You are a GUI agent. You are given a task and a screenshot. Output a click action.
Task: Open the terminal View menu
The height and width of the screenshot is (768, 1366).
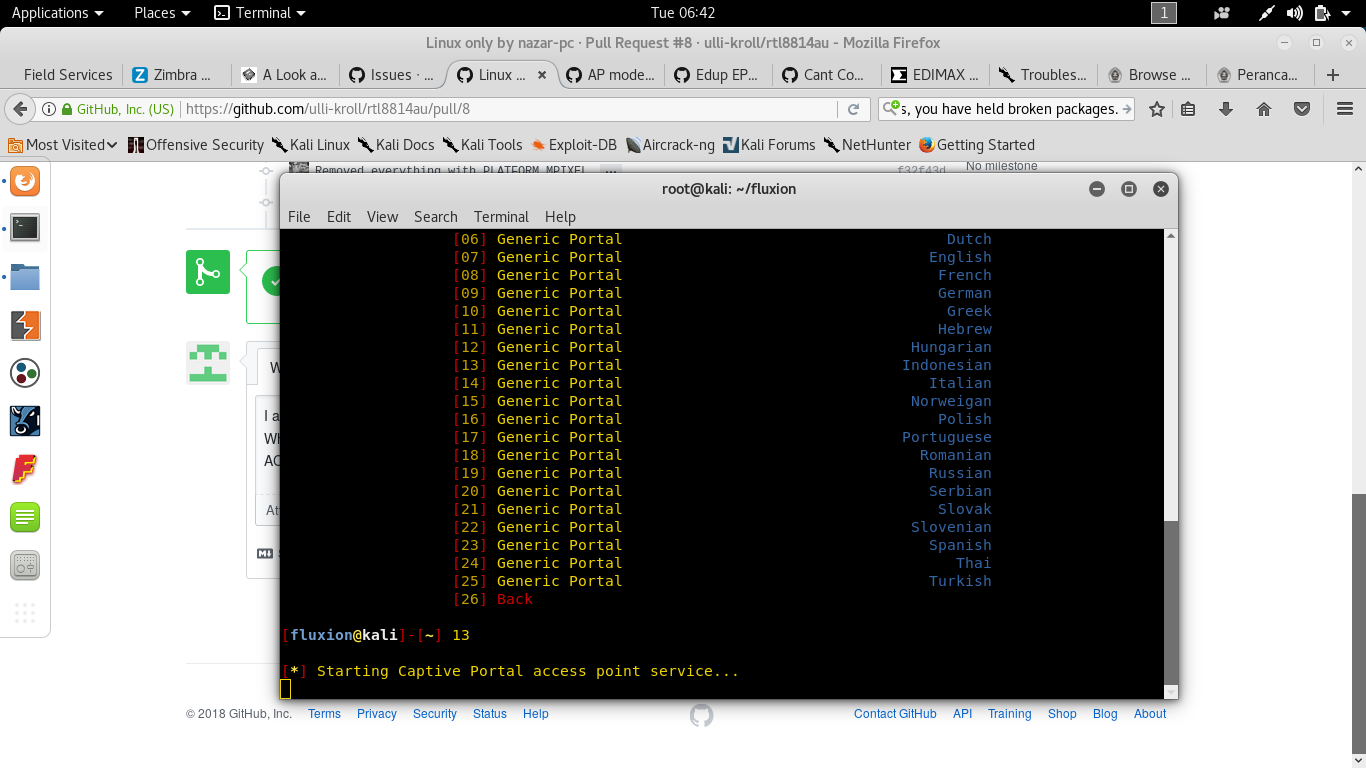[382, 217]
